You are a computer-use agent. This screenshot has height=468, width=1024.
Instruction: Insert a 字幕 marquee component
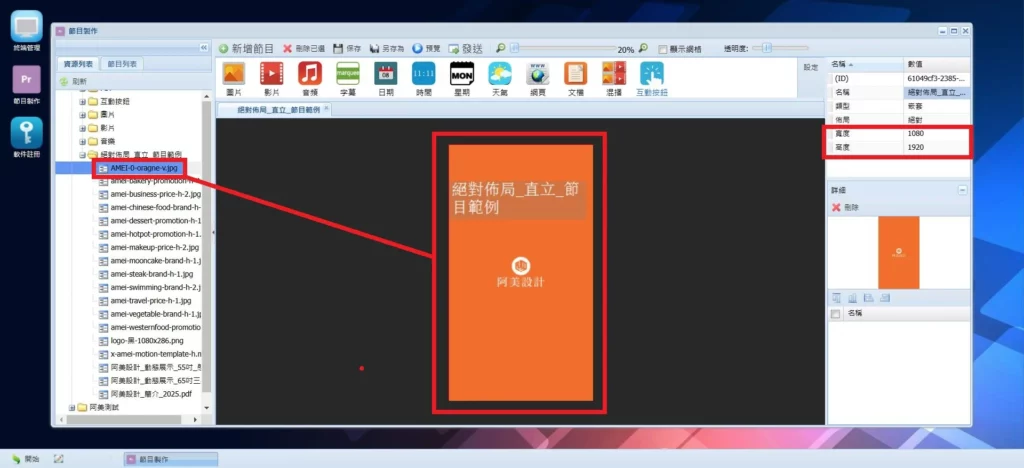click(x=347, y=74)
